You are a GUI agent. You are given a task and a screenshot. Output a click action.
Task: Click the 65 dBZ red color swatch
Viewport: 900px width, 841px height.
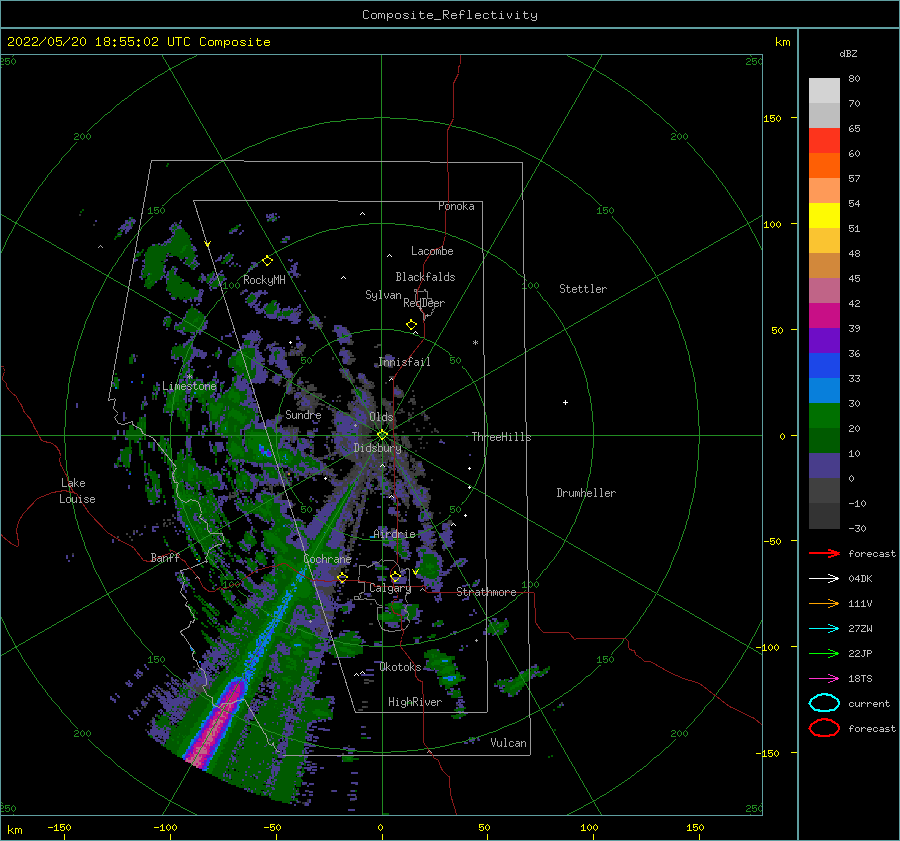[824, 140]
